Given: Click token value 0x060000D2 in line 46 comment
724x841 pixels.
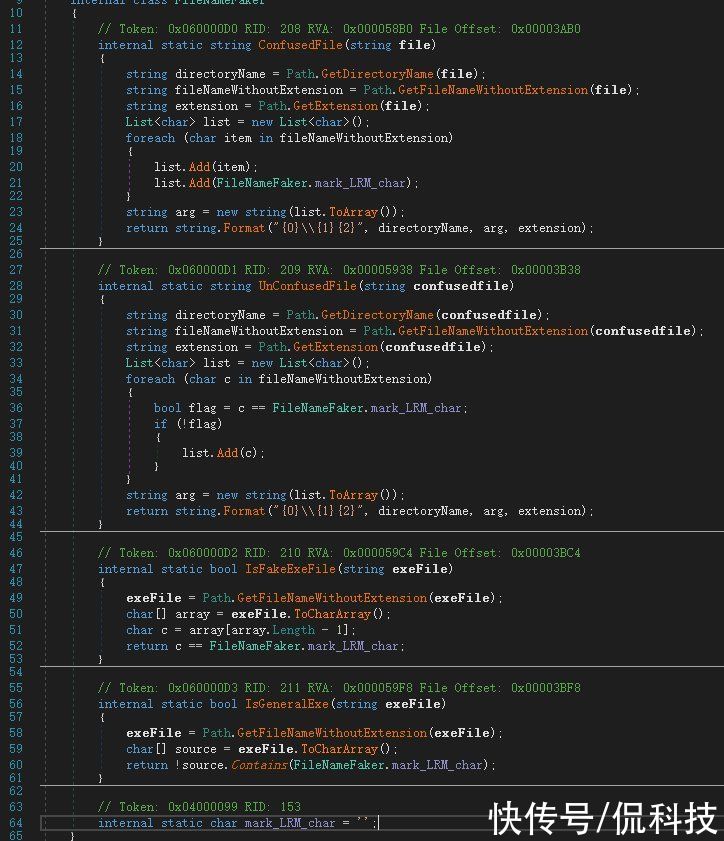Looking at the screenshot, I should (x=203, y=553).
